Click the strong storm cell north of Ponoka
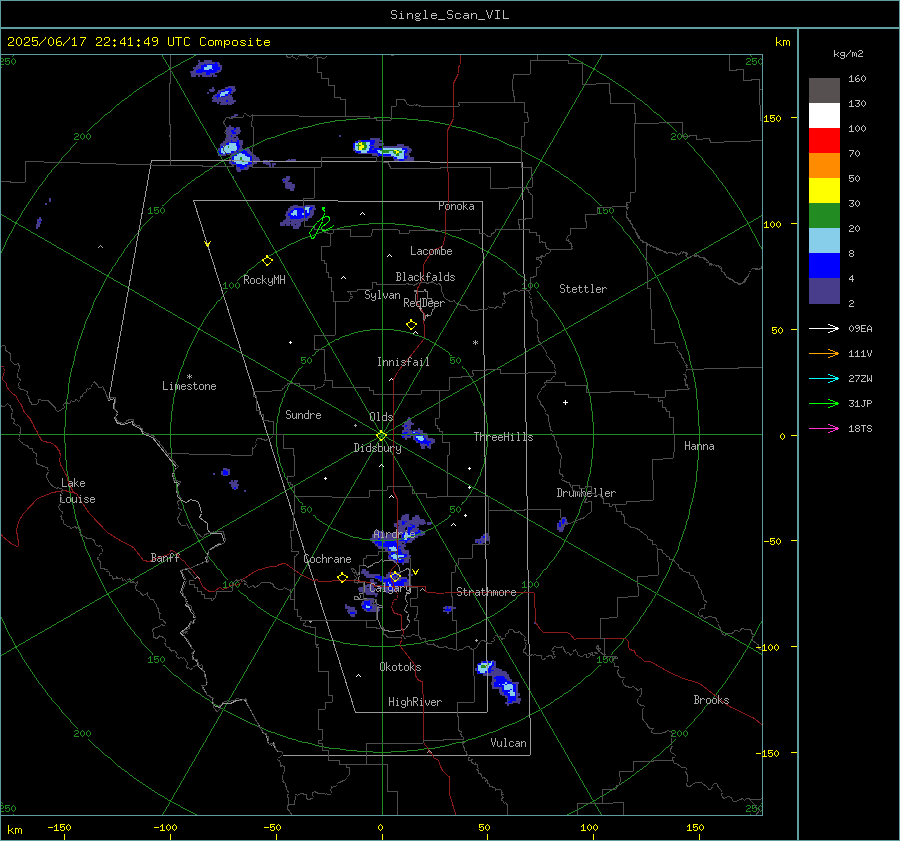 coord(383,149)
